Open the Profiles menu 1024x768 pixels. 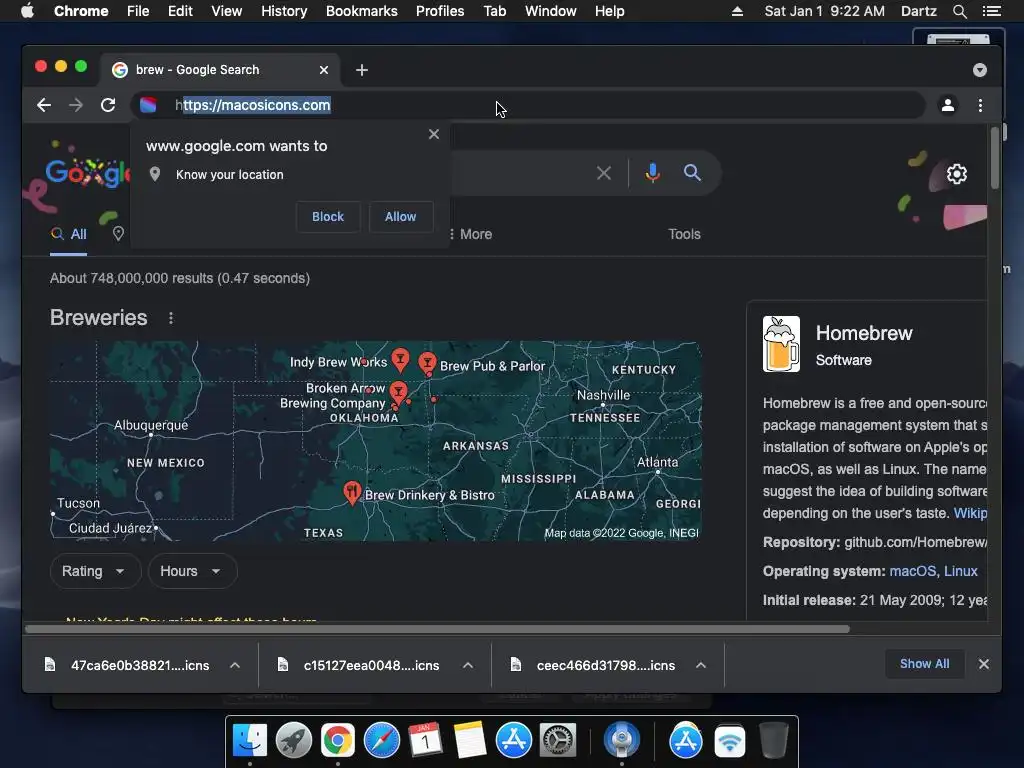(x=440, y=11)
